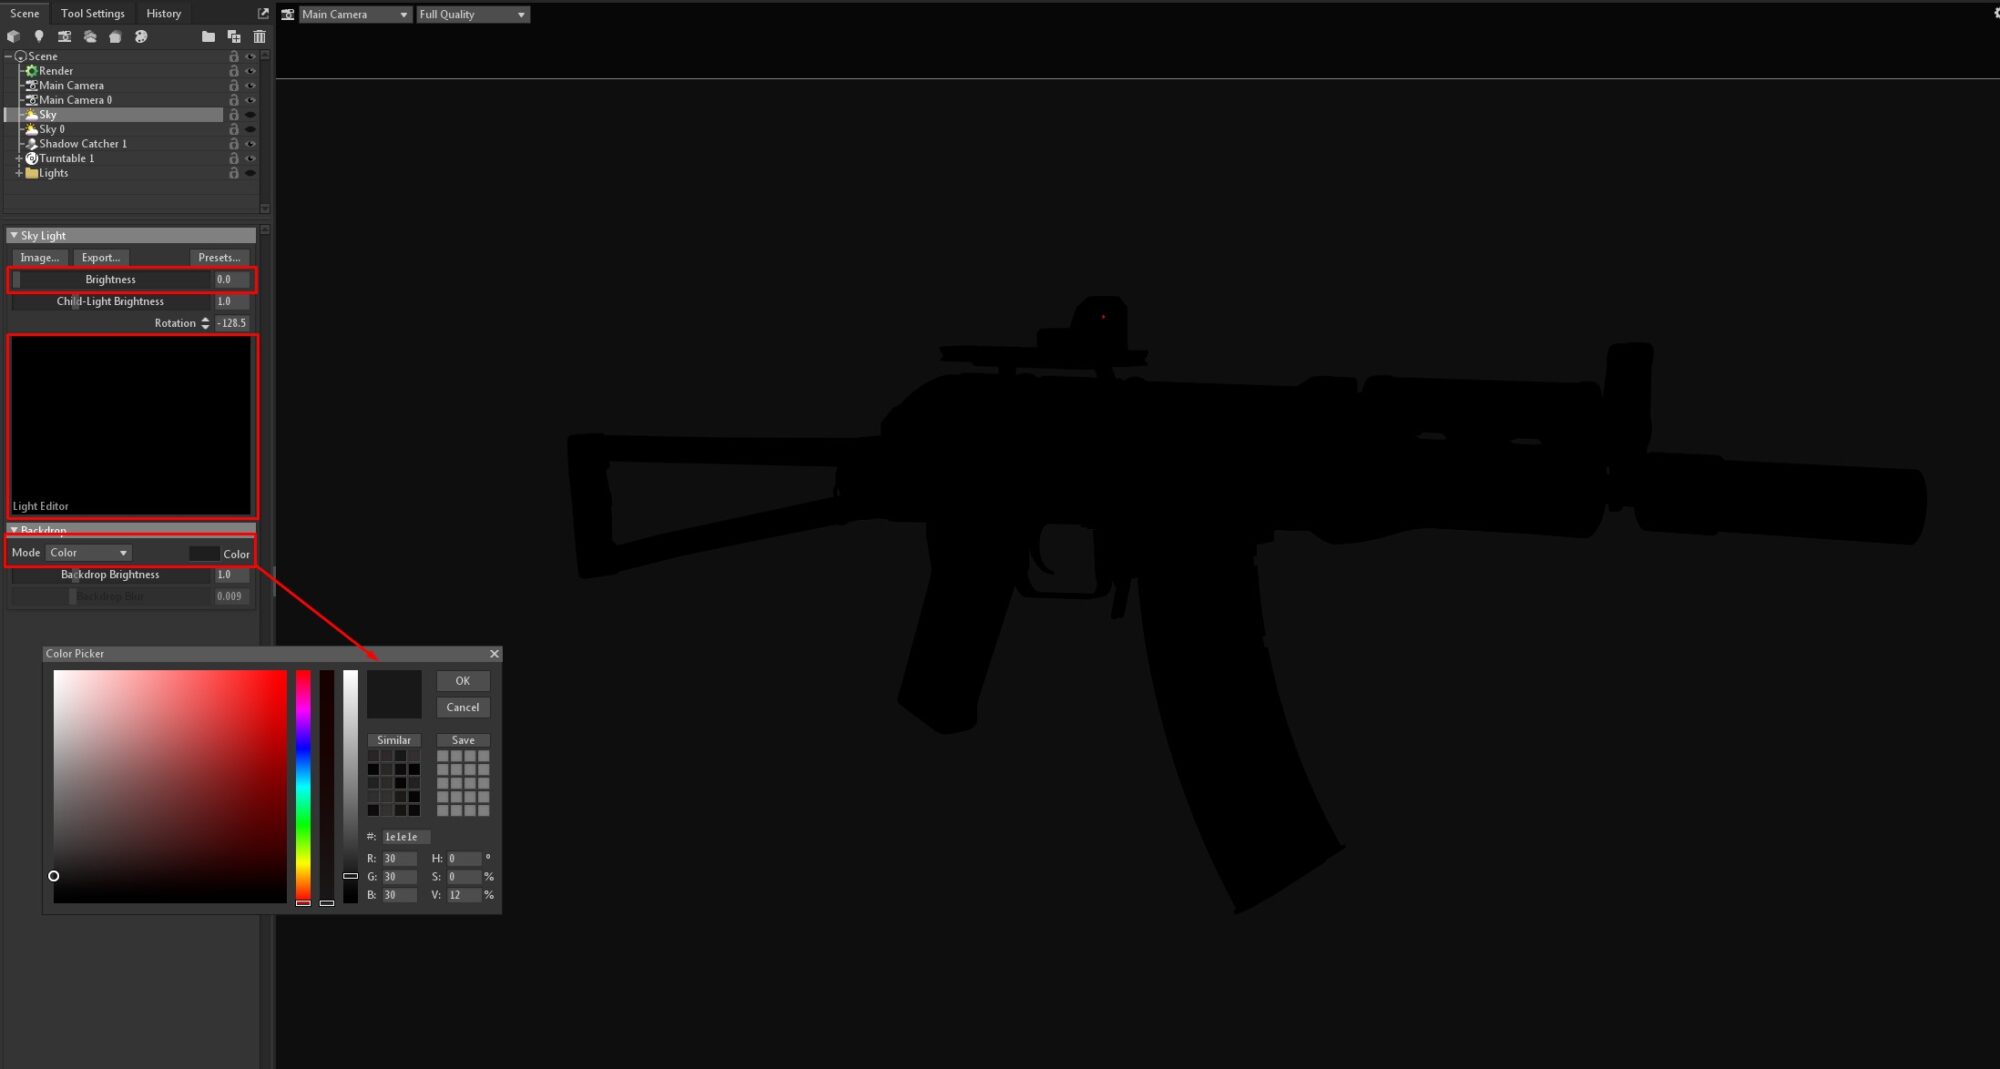The width and height of the screenshot is (2000, 1069).
Task: Collapse the Scene root node
Action: pos(8,56)
